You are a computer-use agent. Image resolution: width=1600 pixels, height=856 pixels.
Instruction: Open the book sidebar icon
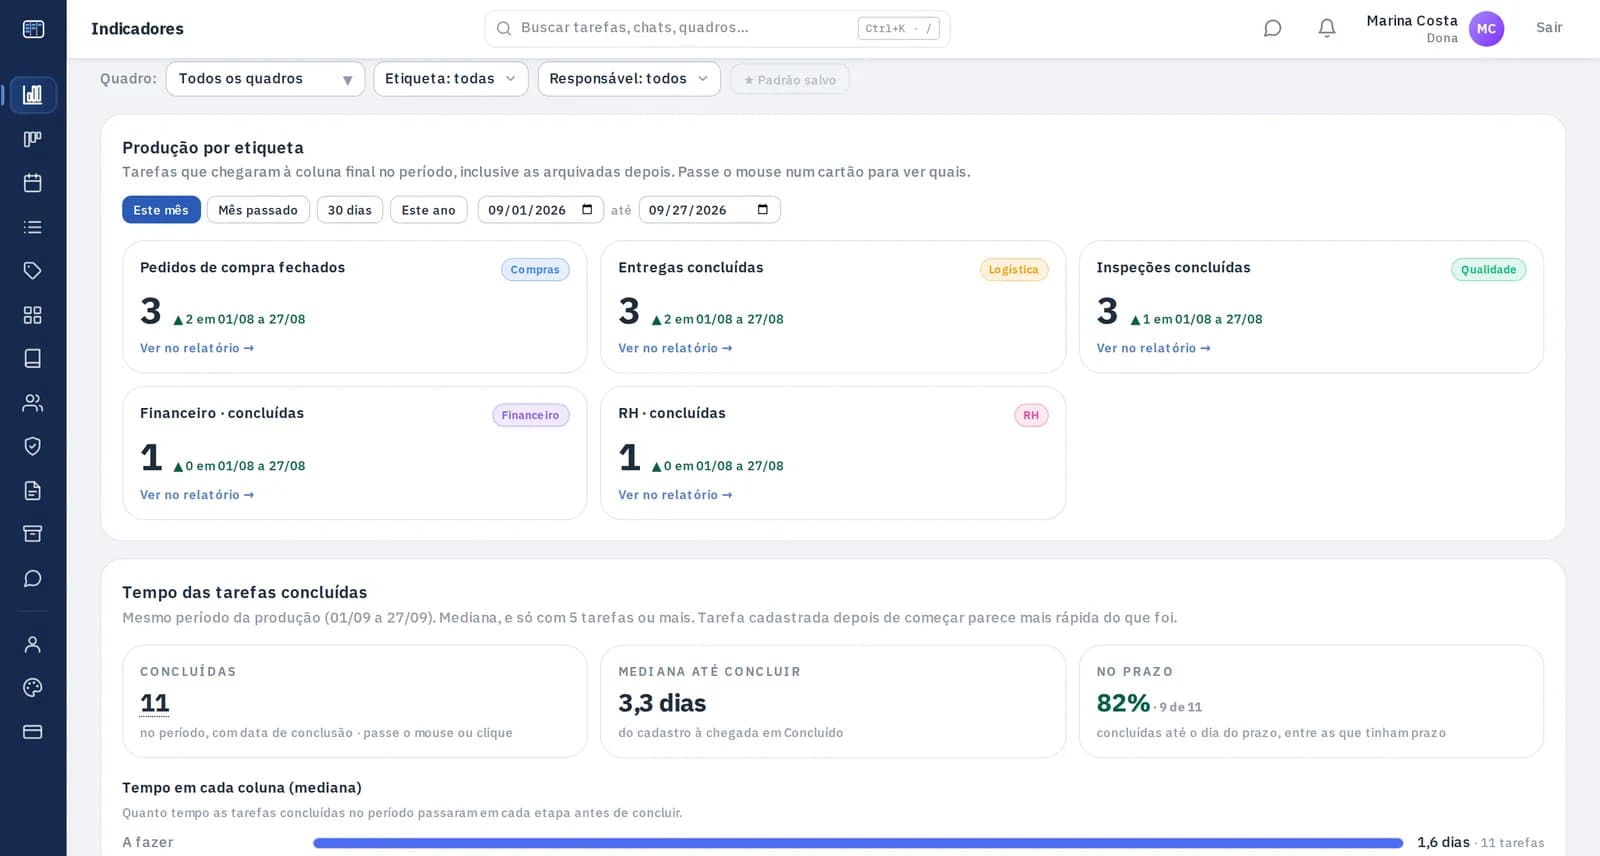point(33,359)
